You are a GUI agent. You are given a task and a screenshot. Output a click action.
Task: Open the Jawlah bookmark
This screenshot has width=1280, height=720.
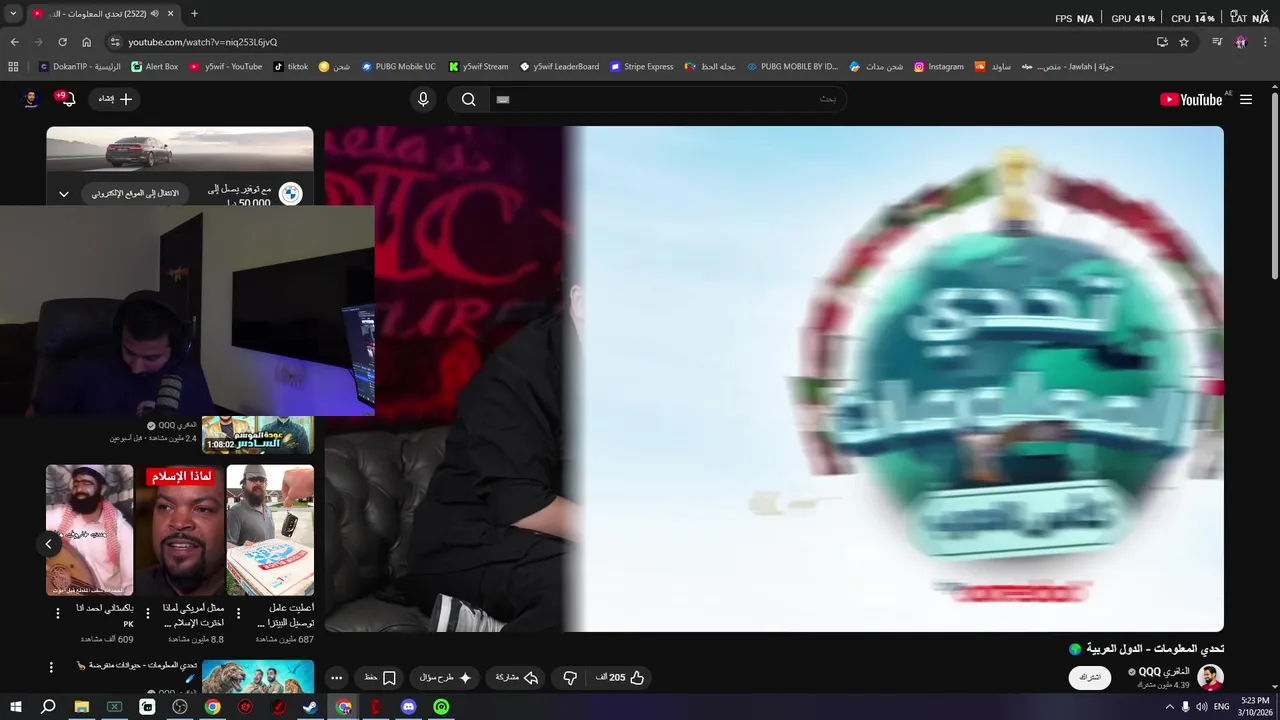[1067, 67]
